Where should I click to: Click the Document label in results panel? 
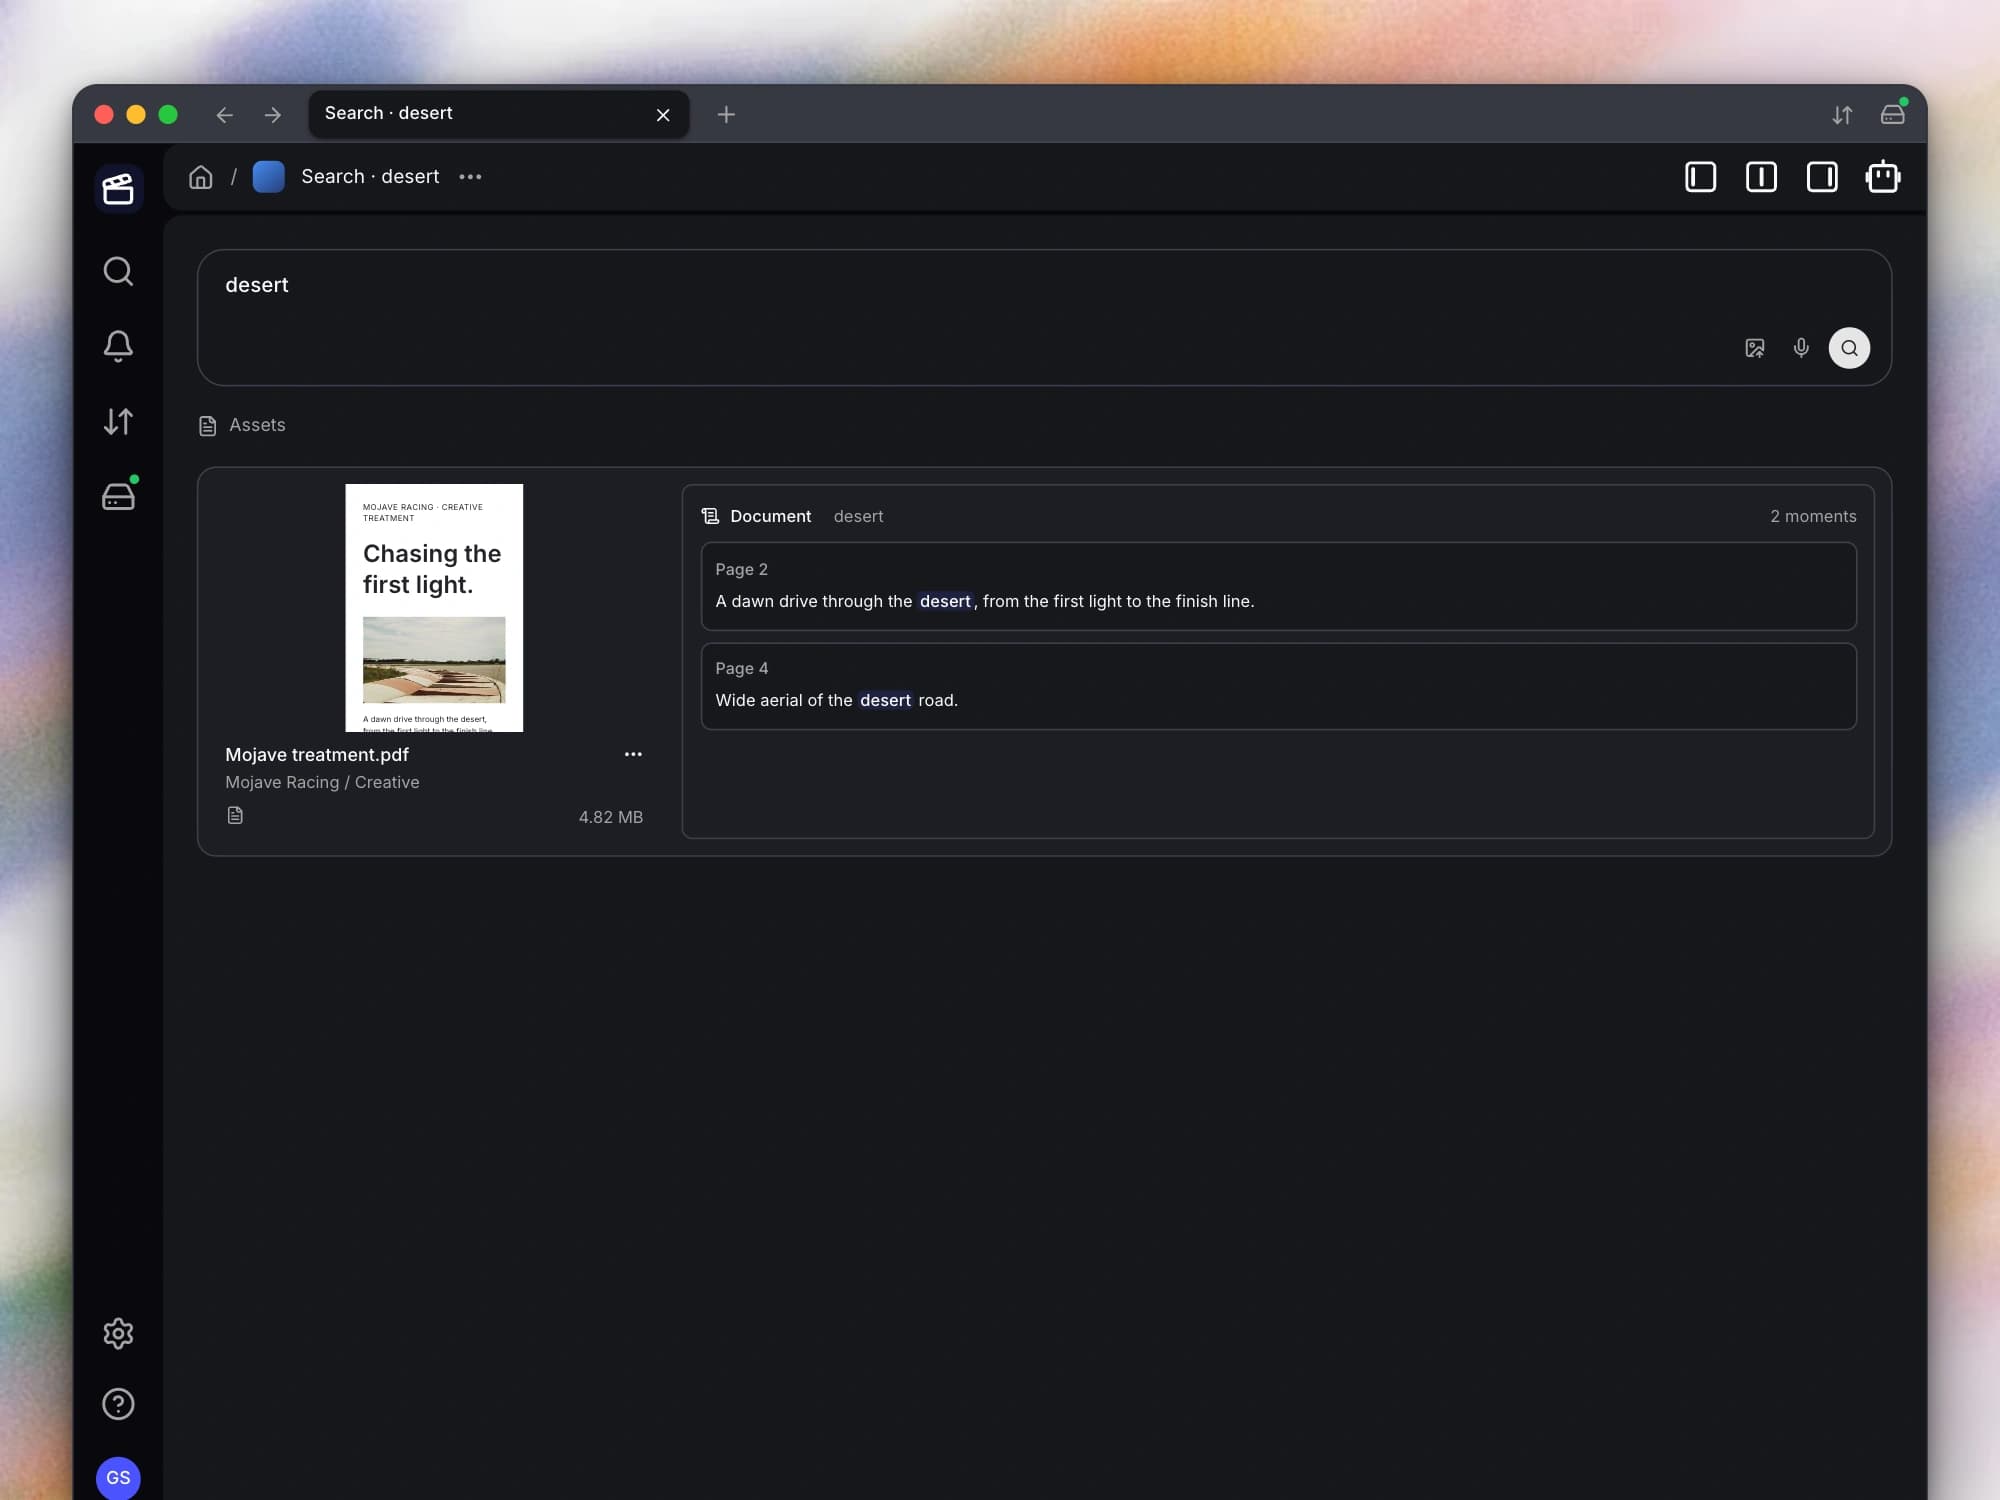(x=770, y=516)
